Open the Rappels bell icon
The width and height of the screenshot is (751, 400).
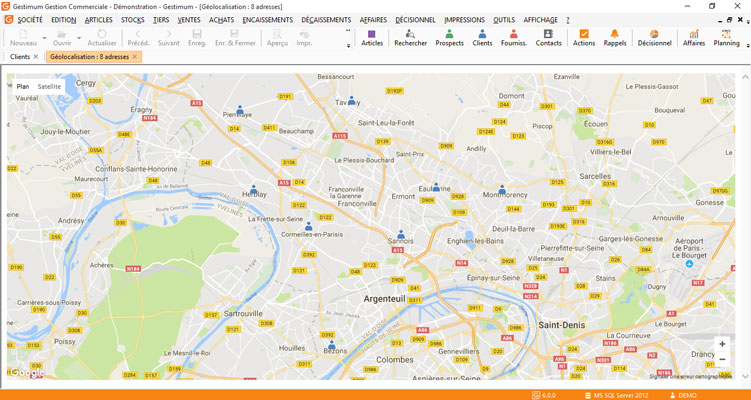pos(614,38)
